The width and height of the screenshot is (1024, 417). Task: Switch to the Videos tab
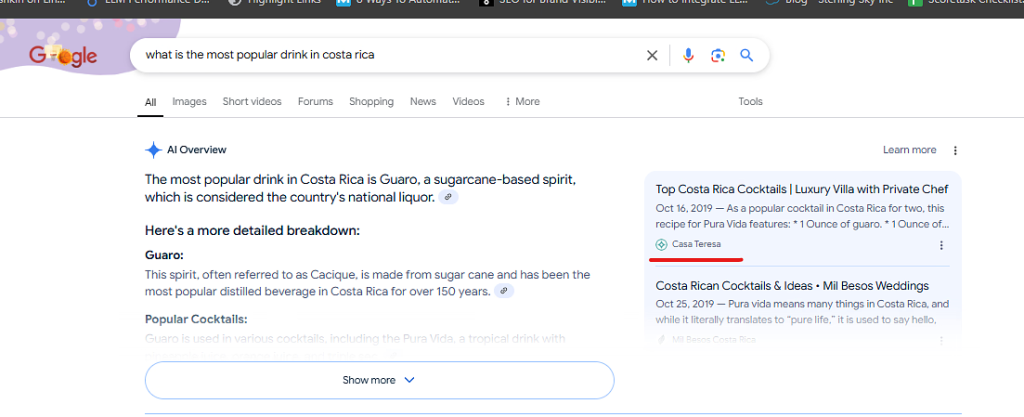(x=468, y=102)
